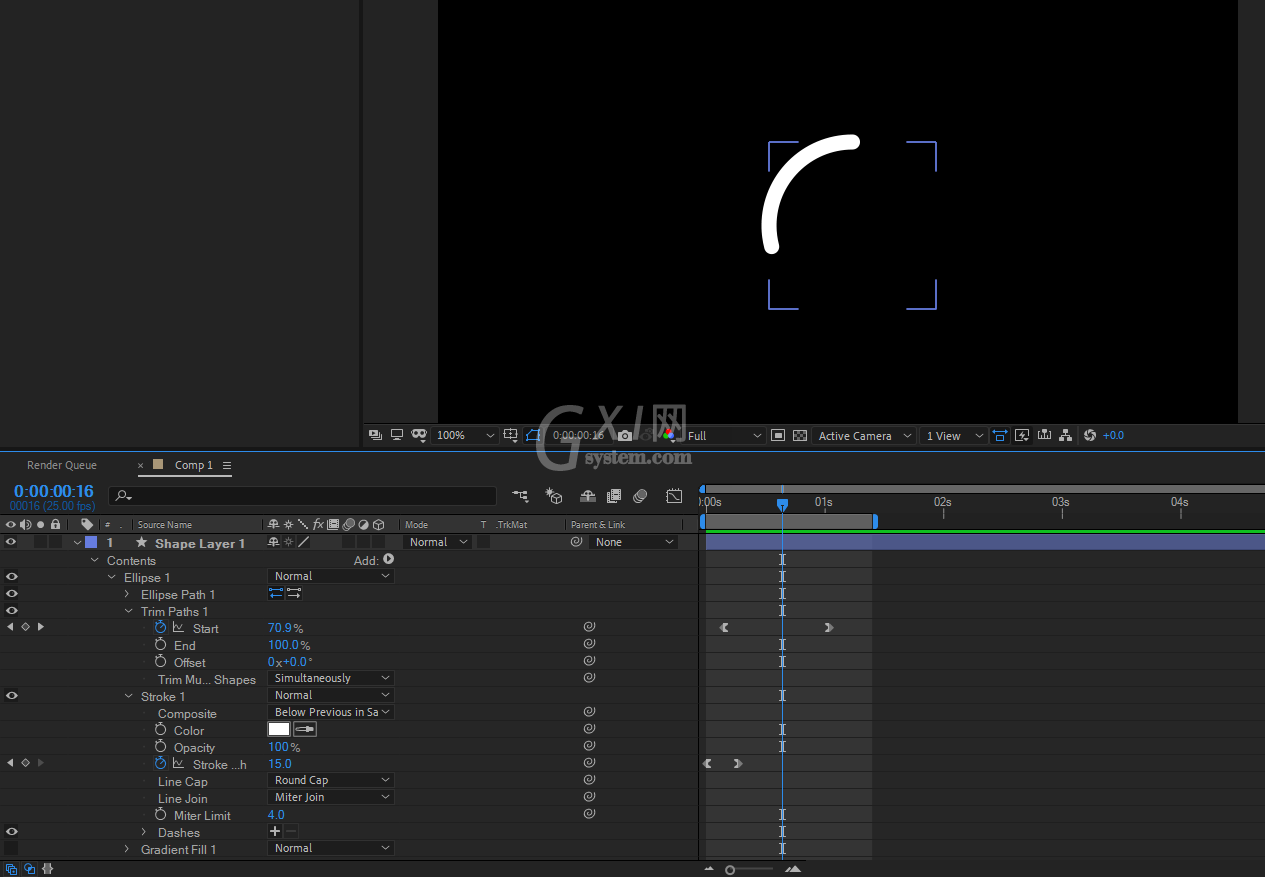Image resolution: width=1265 pixels, height=877 pixels.
Task: Toggle mask and shape path visibility
Action: [533, 435]
